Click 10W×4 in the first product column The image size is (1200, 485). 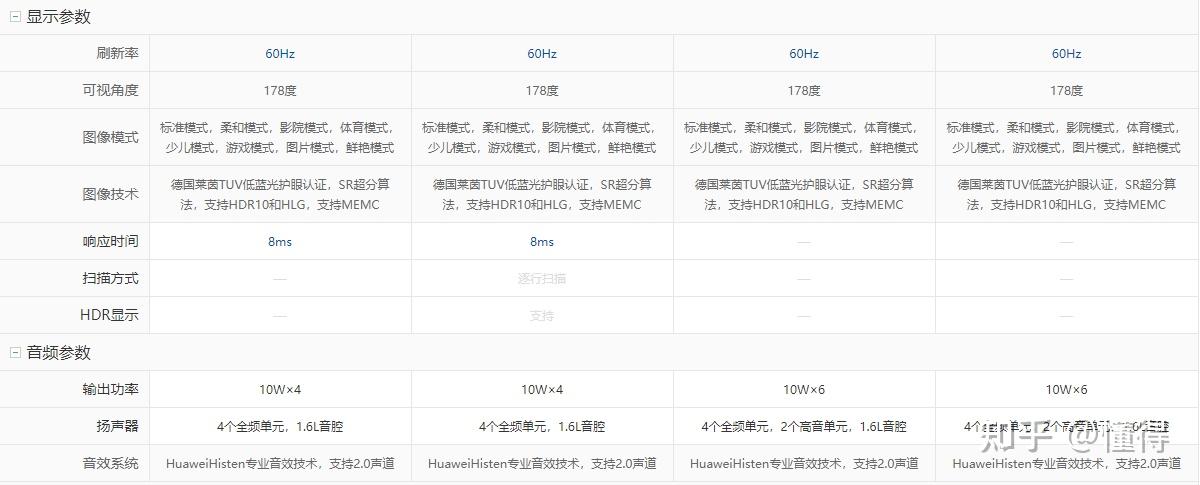[x=280, y=389]
